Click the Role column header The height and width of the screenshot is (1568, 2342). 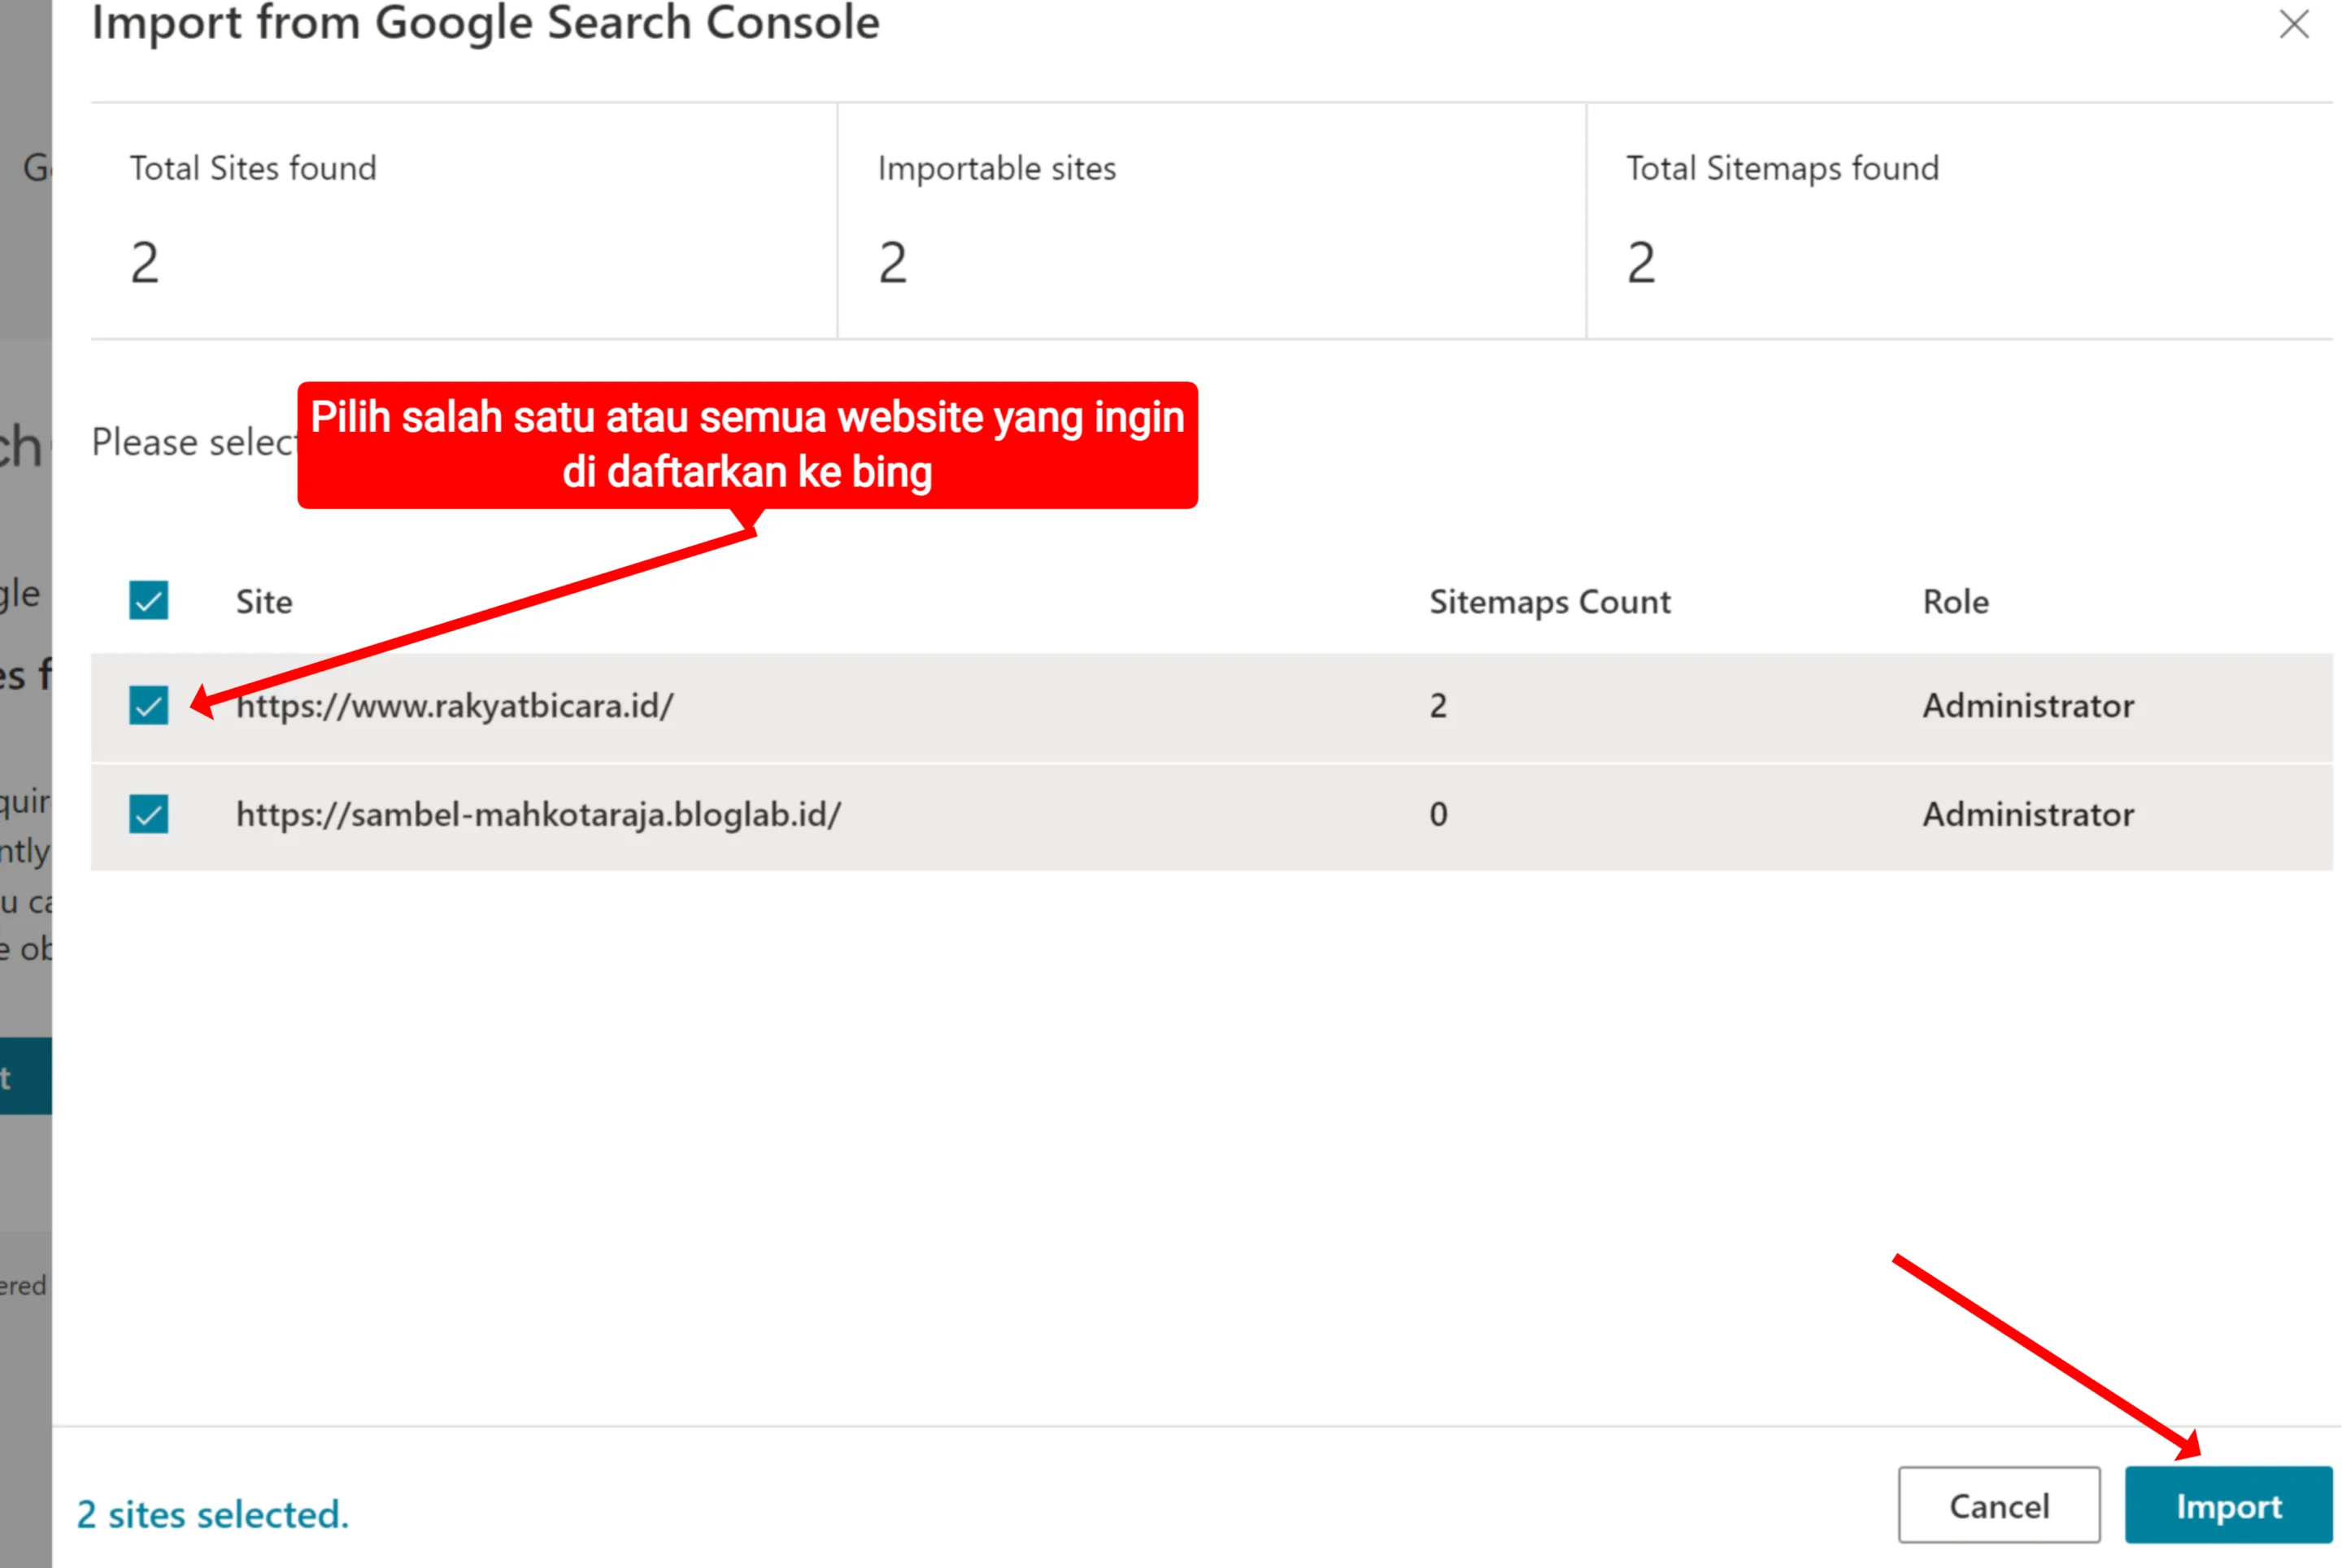pos(1955,602)
